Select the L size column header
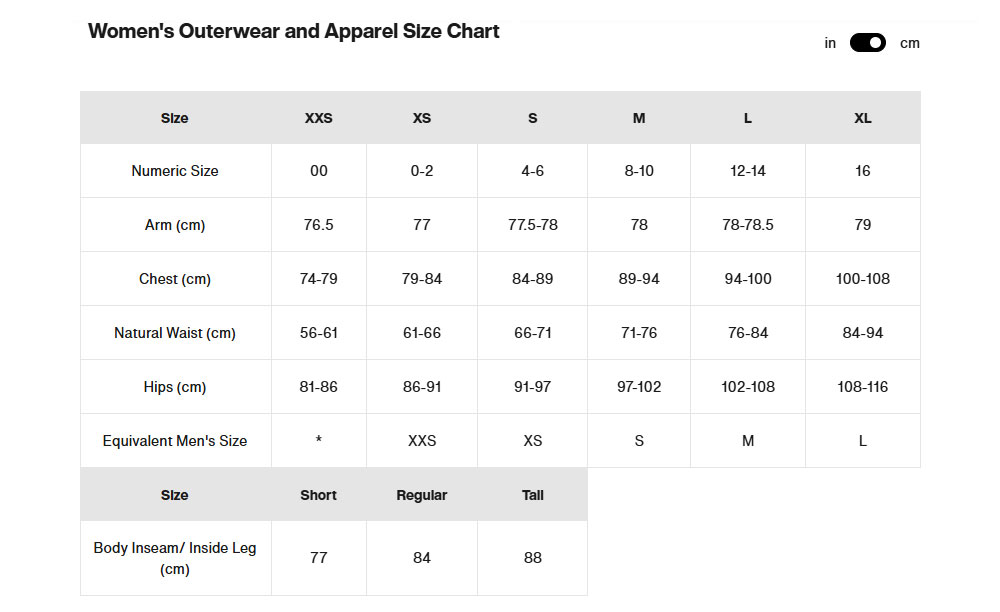Image resolution: width=1000 pixels, height=612 pixels. pos(747,118)
